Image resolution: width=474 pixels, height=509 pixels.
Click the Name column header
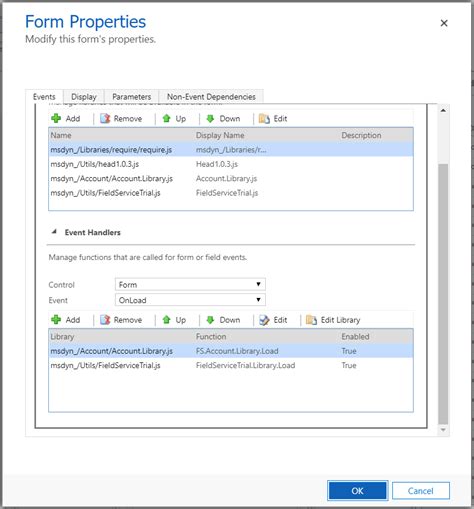point(61,135)
